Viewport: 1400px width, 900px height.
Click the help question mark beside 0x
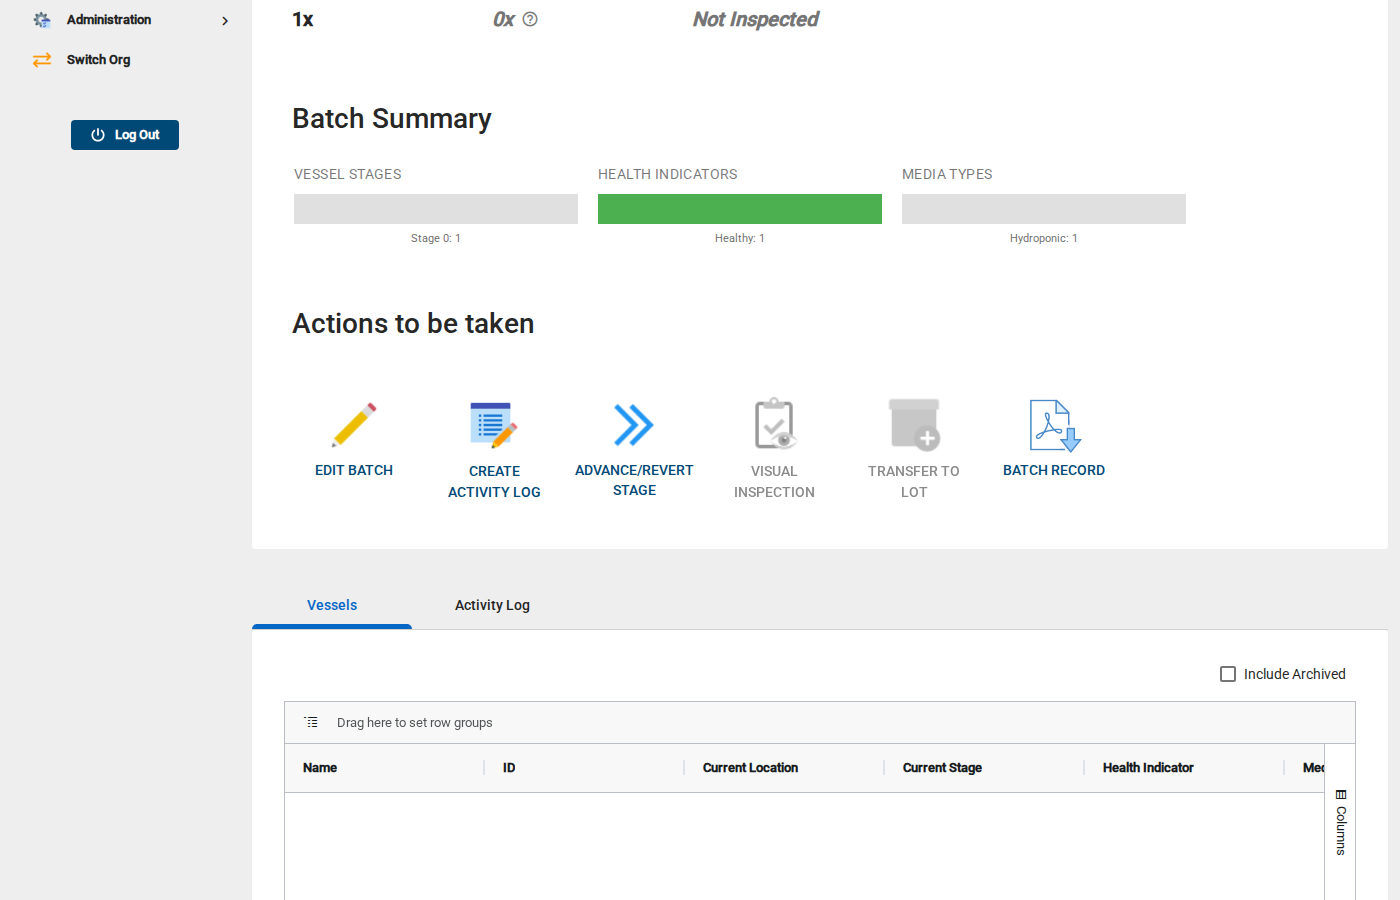tap(530, 19)
